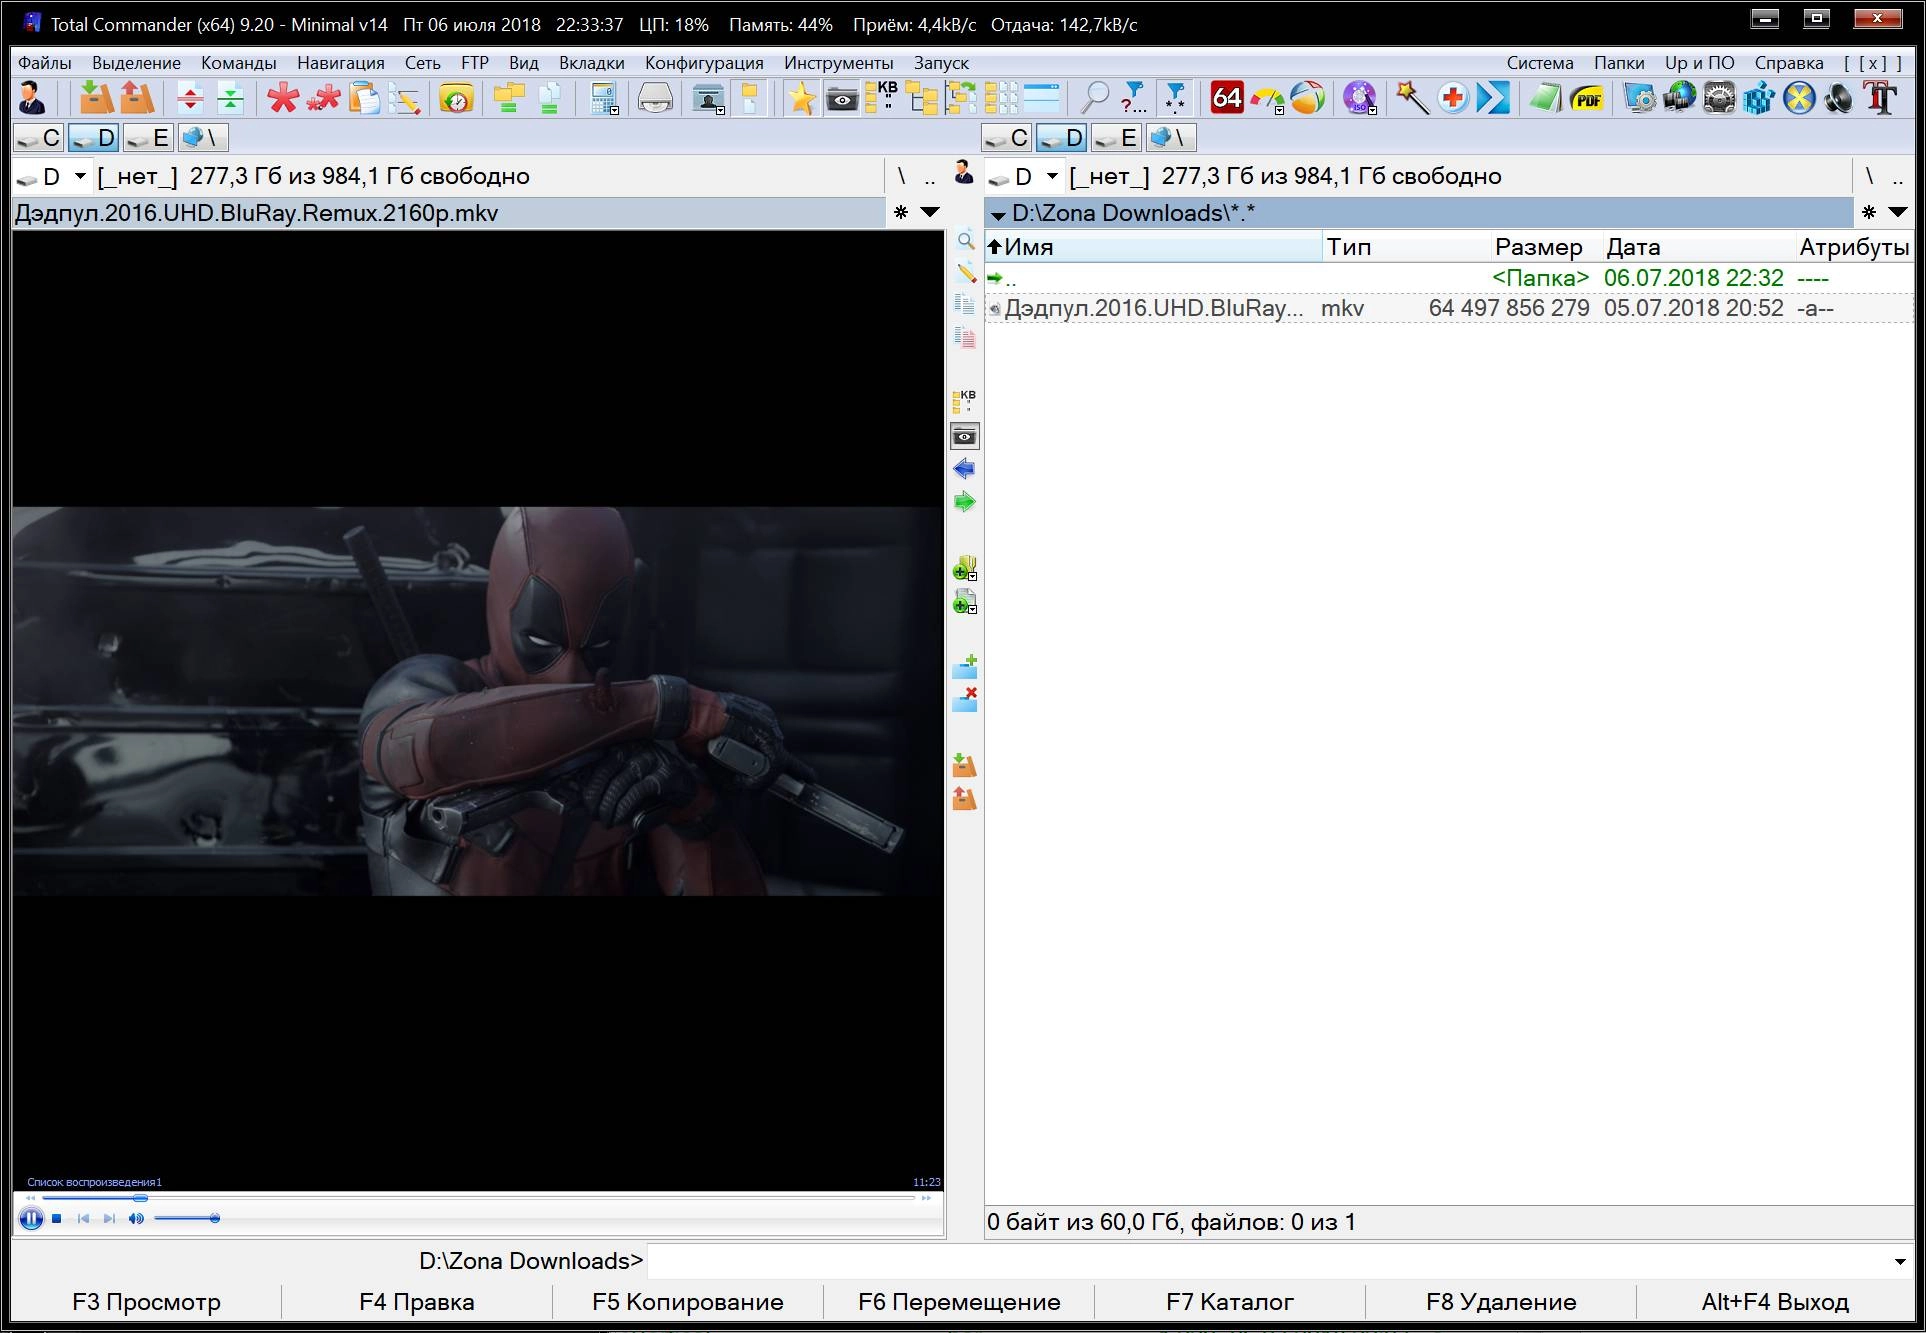
Task: Click the calculator toolbar icon
Action: [x=602, y=98]
